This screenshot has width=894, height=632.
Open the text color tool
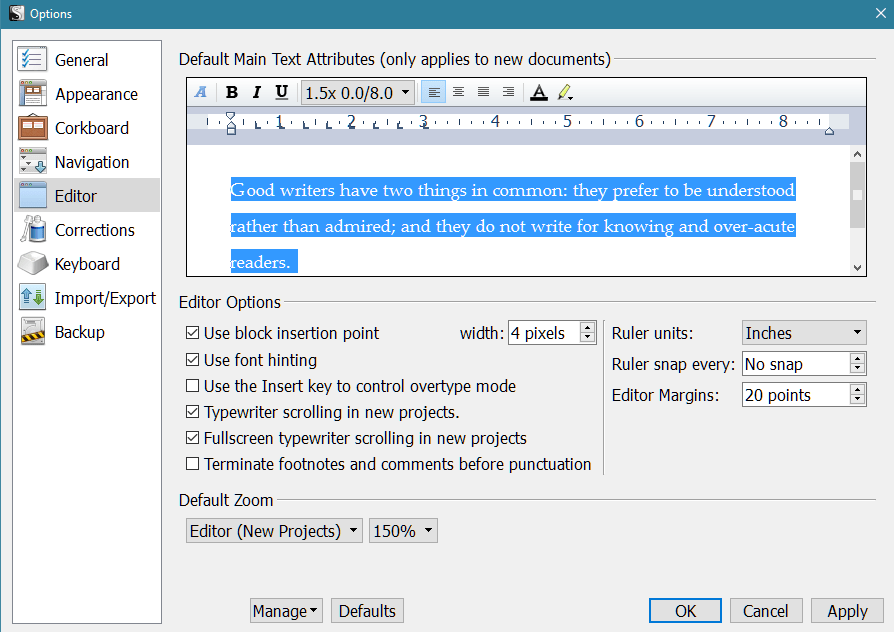tap(539, 92)
